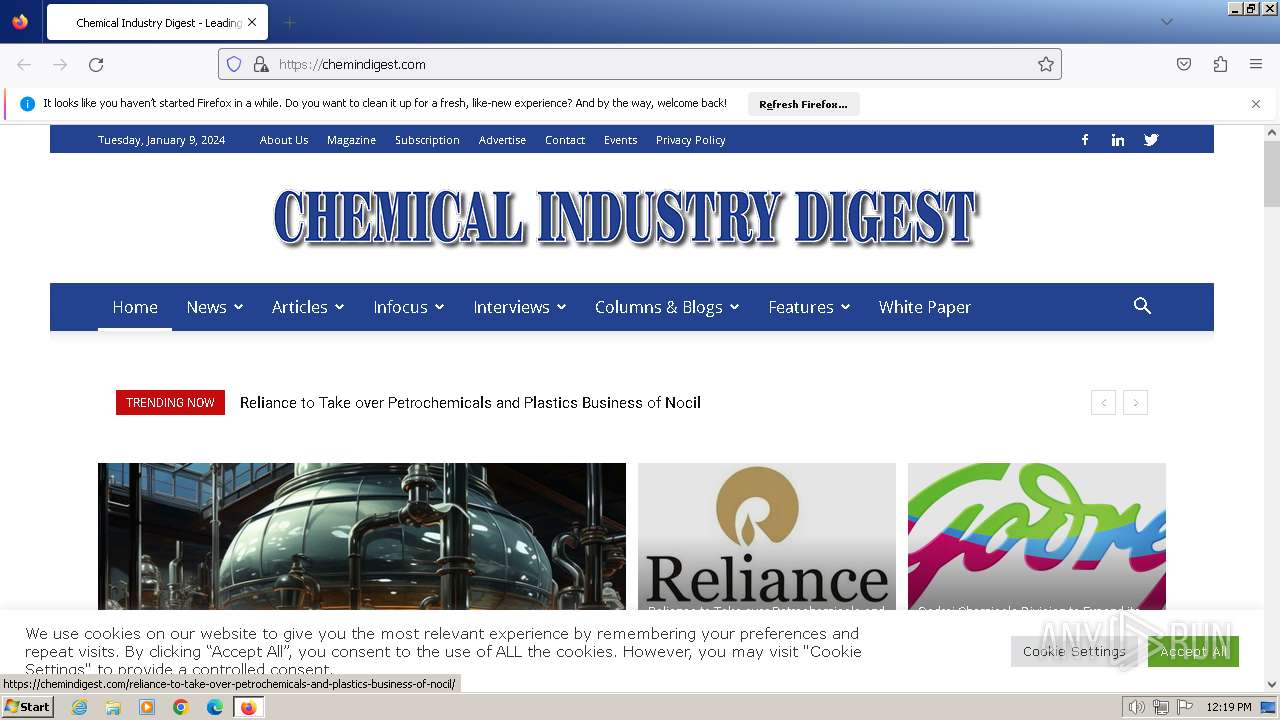Visit the Twitter page icon
The width and height of the screenshot is (1280, 720).
pyautogui.click(x=1151, y=140)
